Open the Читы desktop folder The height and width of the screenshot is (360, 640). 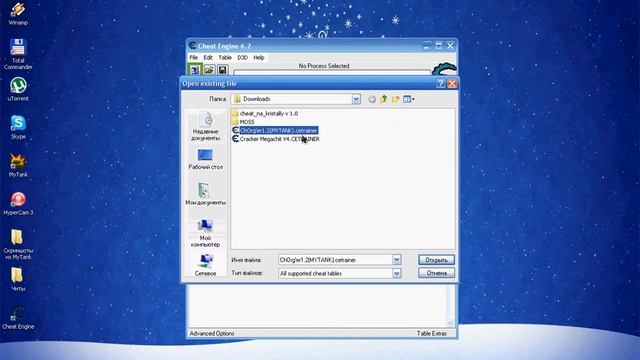pyautogui.click(x=18, y=279)
